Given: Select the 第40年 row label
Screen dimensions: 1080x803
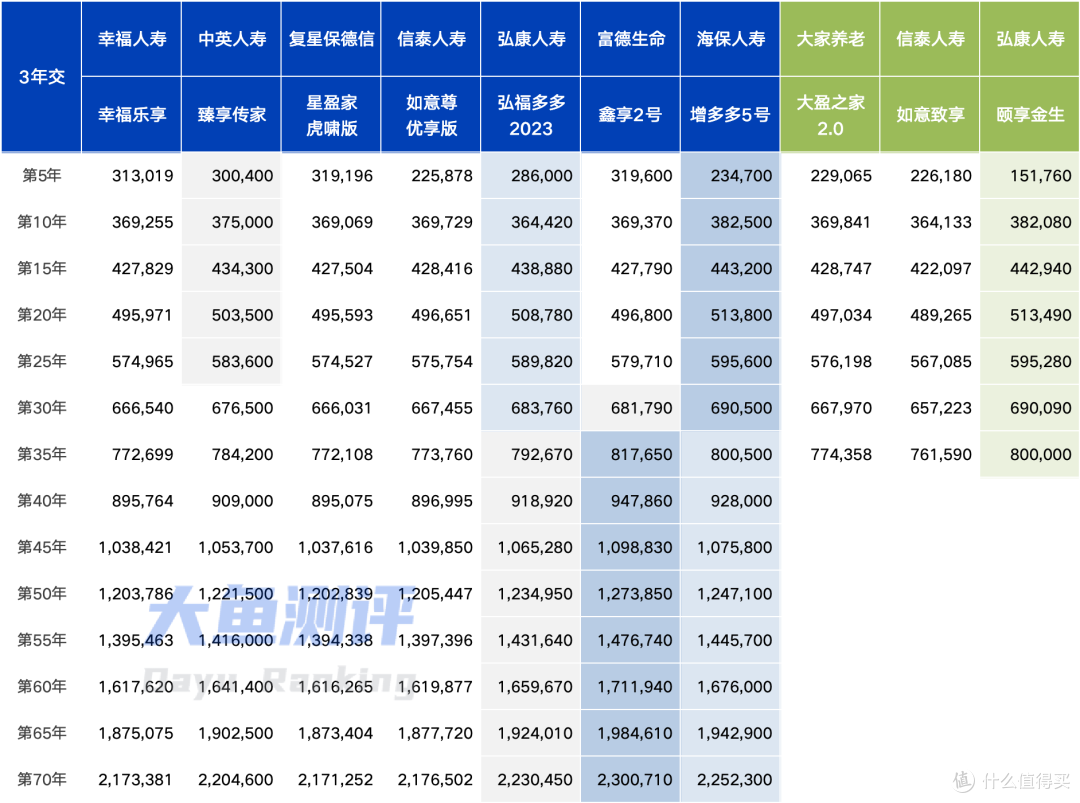Looking at the screenshot, I should click(x=42, y=501).
